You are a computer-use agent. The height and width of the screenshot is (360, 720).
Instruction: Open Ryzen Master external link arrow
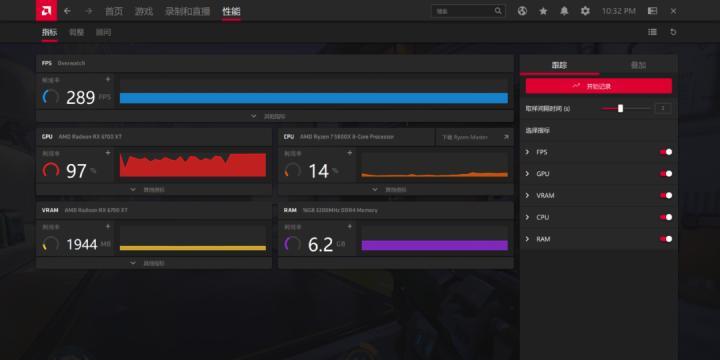506,137
